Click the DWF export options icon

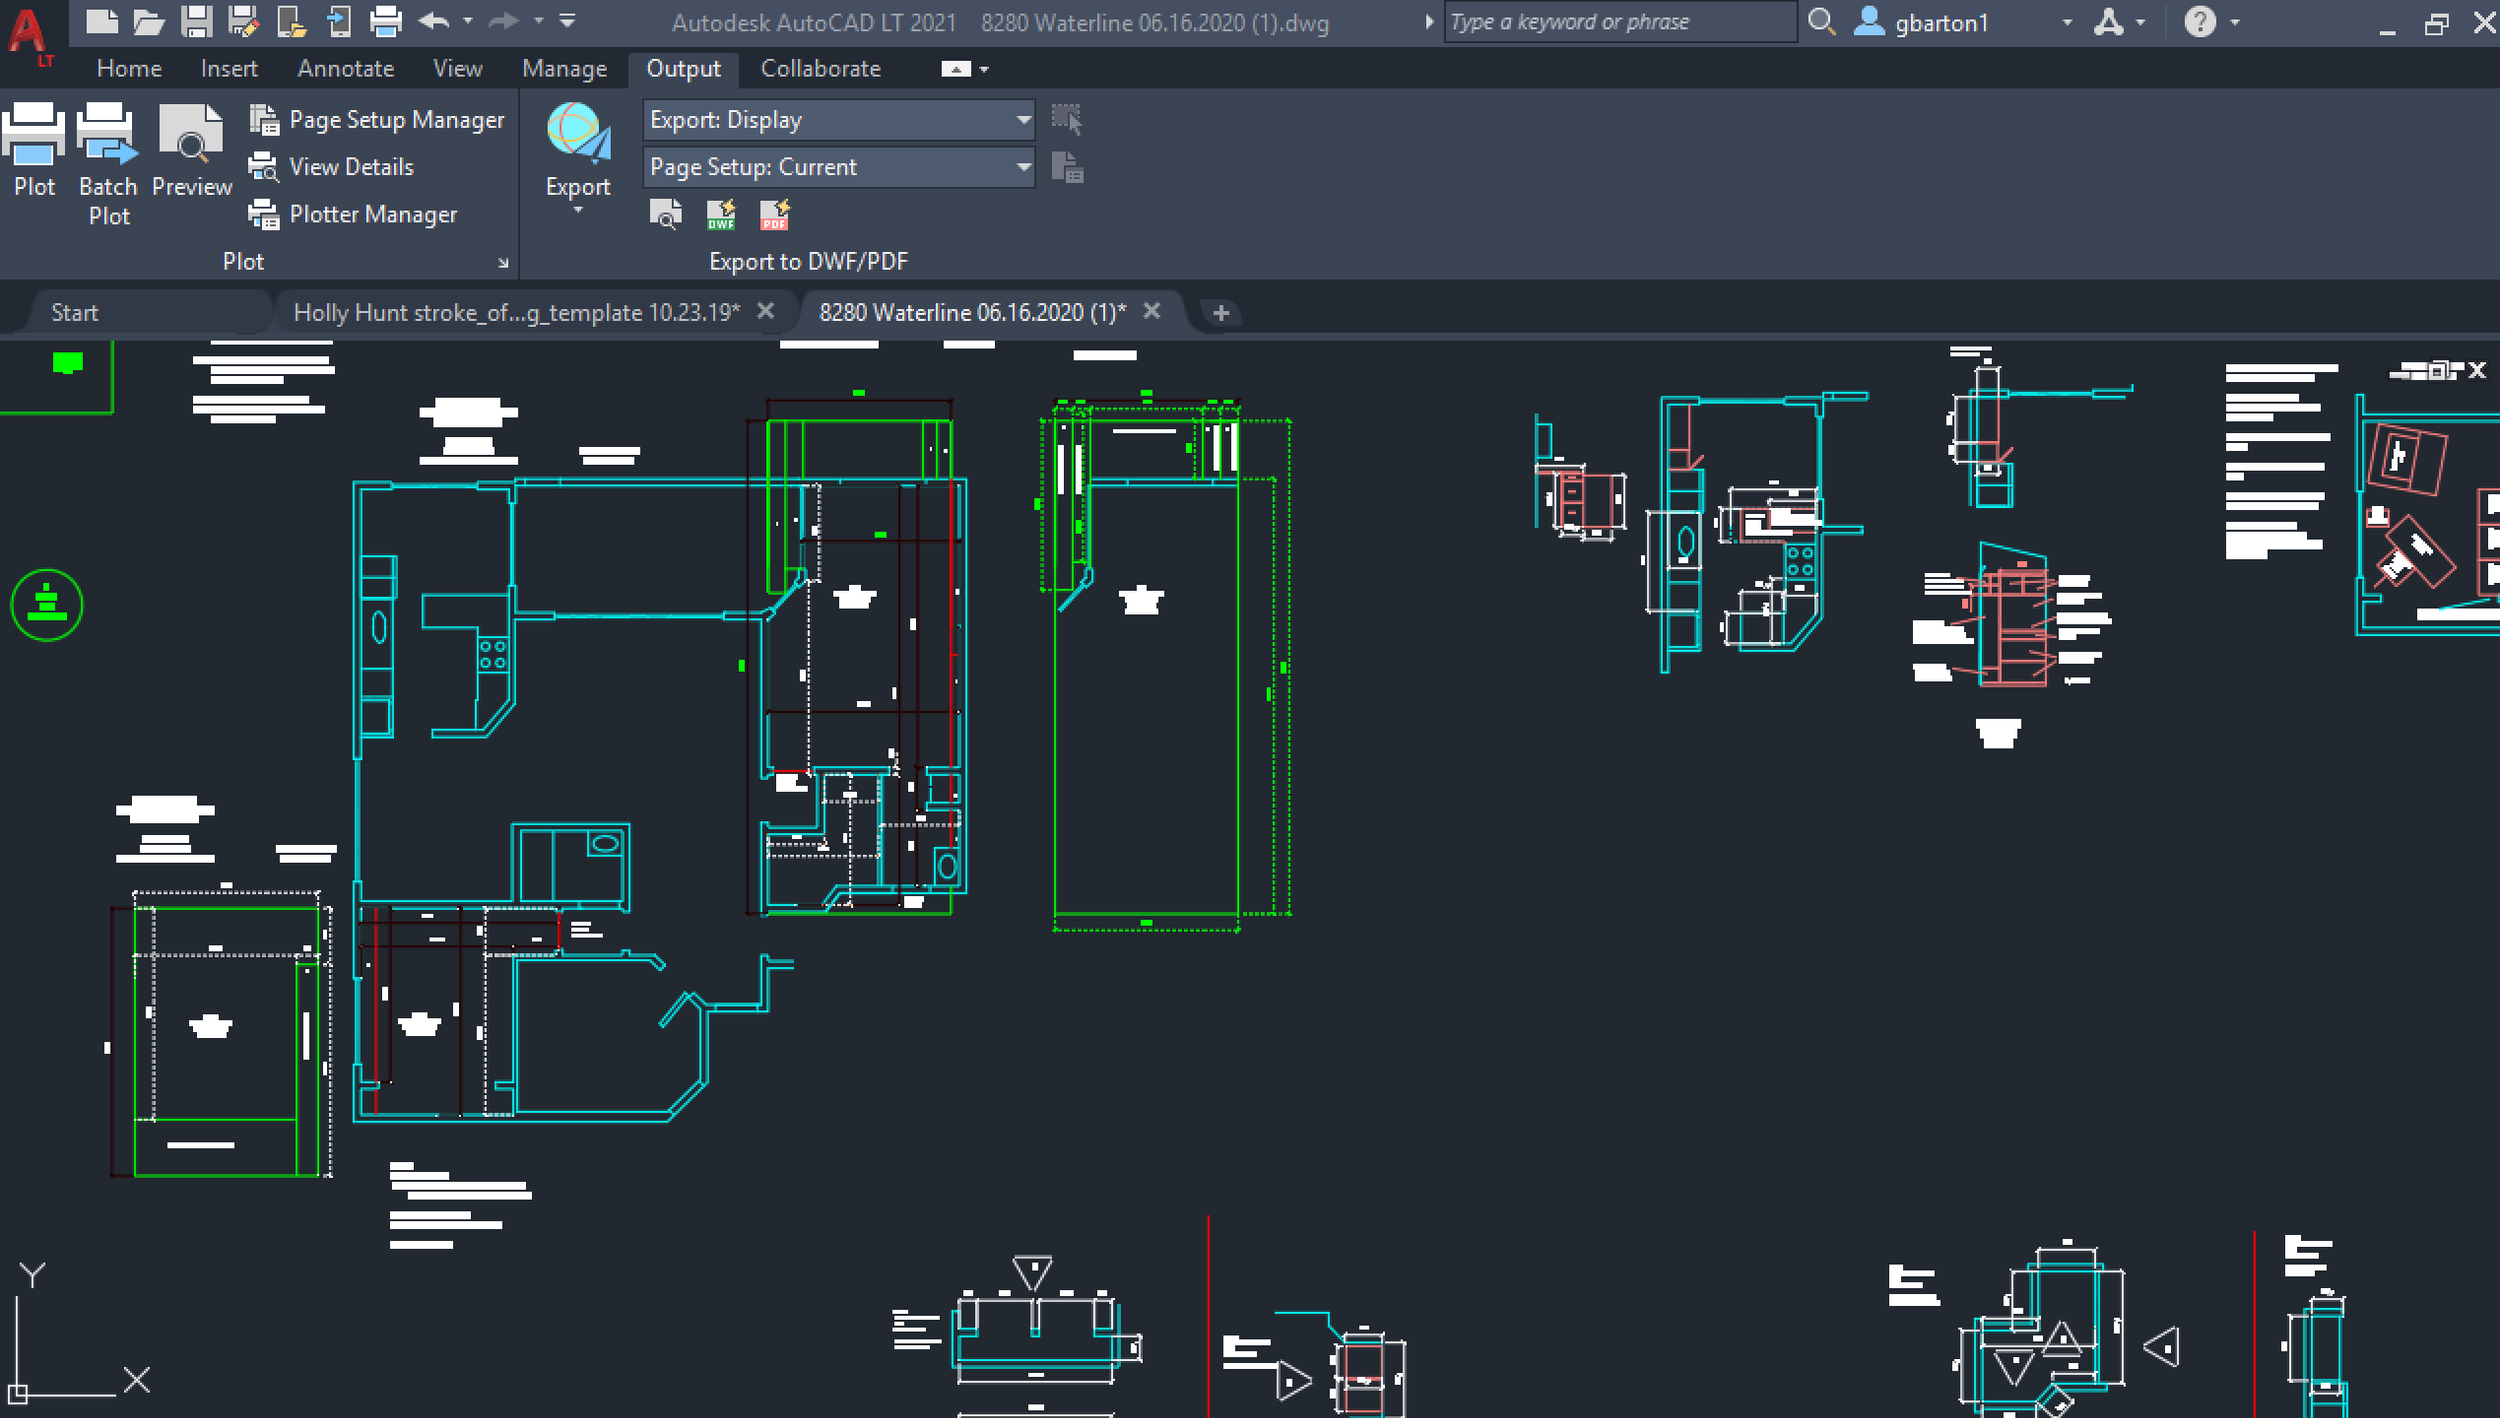click(x=721, y=214)
